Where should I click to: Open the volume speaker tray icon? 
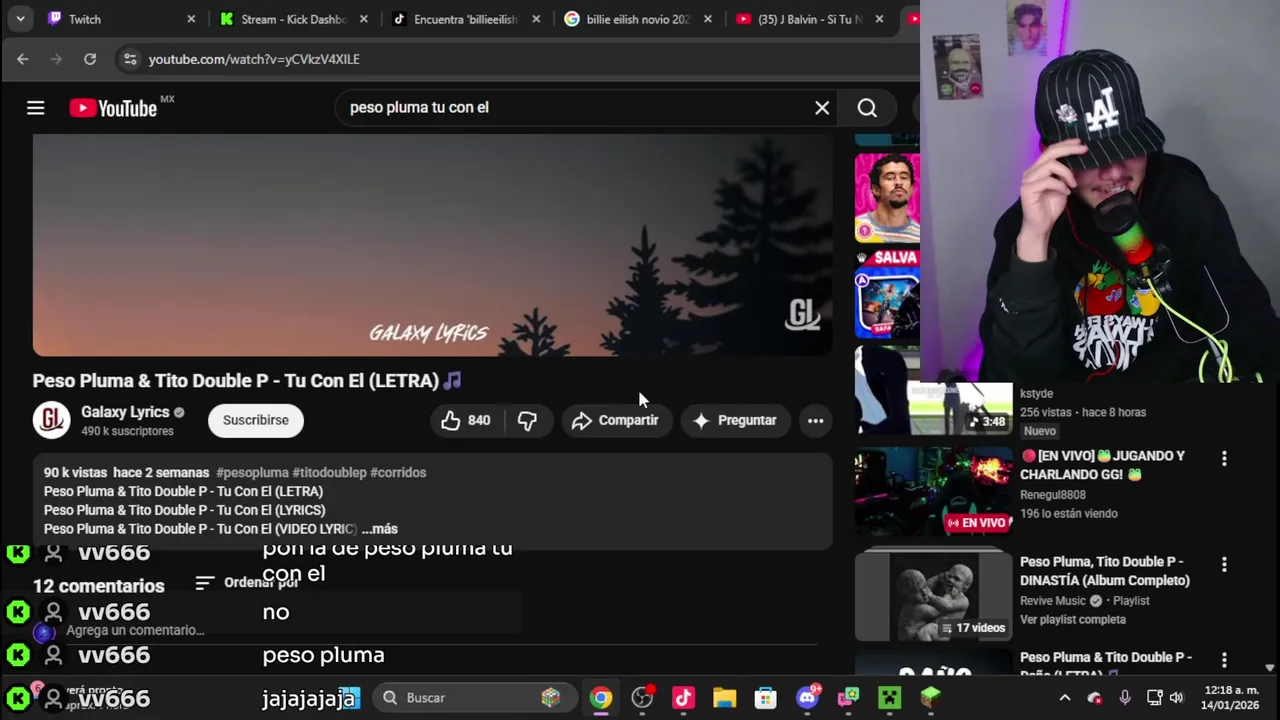point(1177,698)
